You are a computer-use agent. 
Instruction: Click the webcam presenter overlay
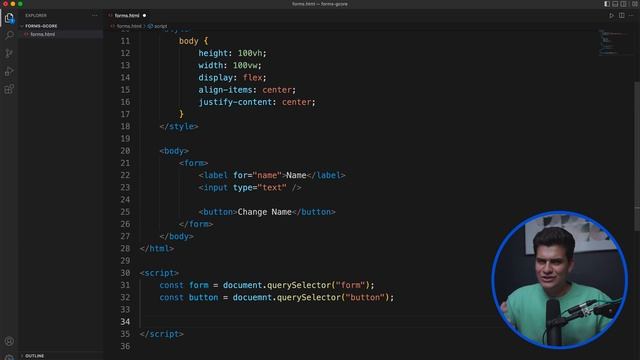coord(559,280)
